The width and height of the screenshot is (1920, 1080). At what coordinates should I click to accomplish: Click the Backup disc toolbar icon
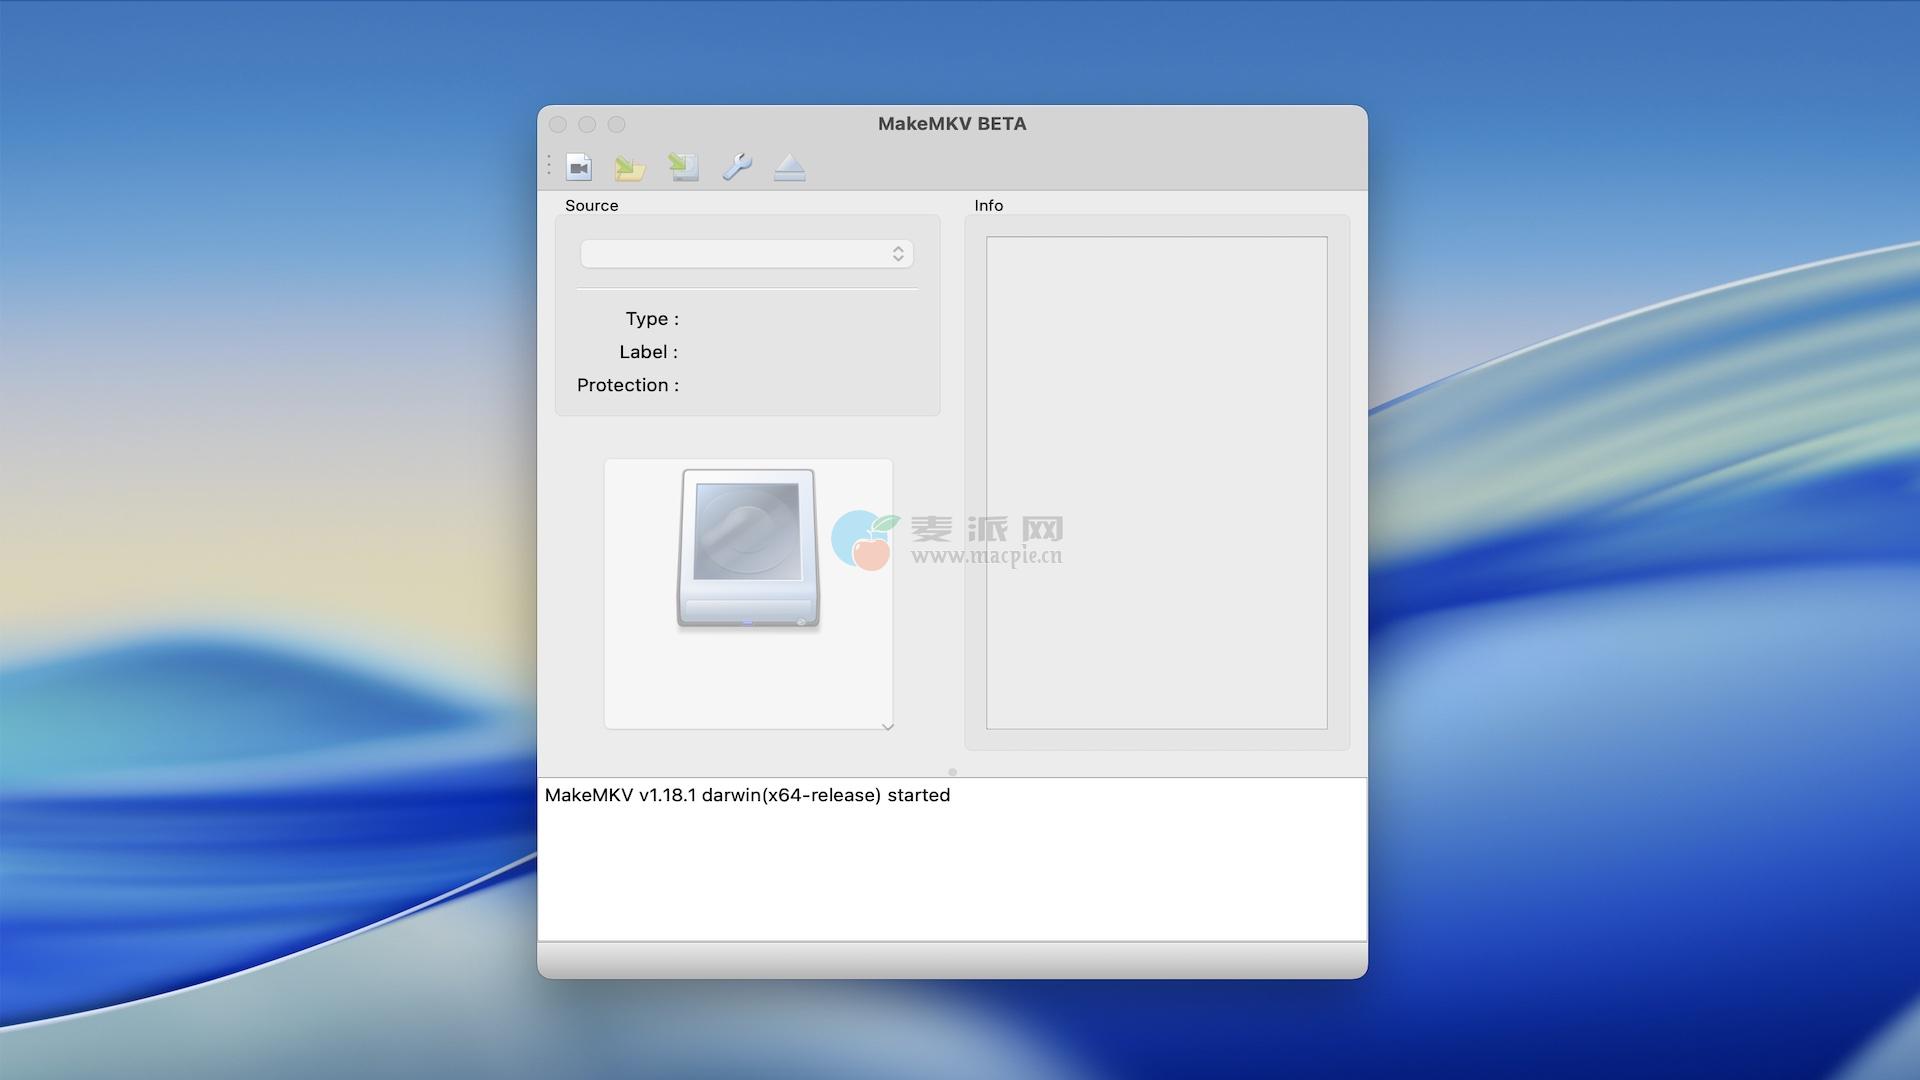[684, 167]
